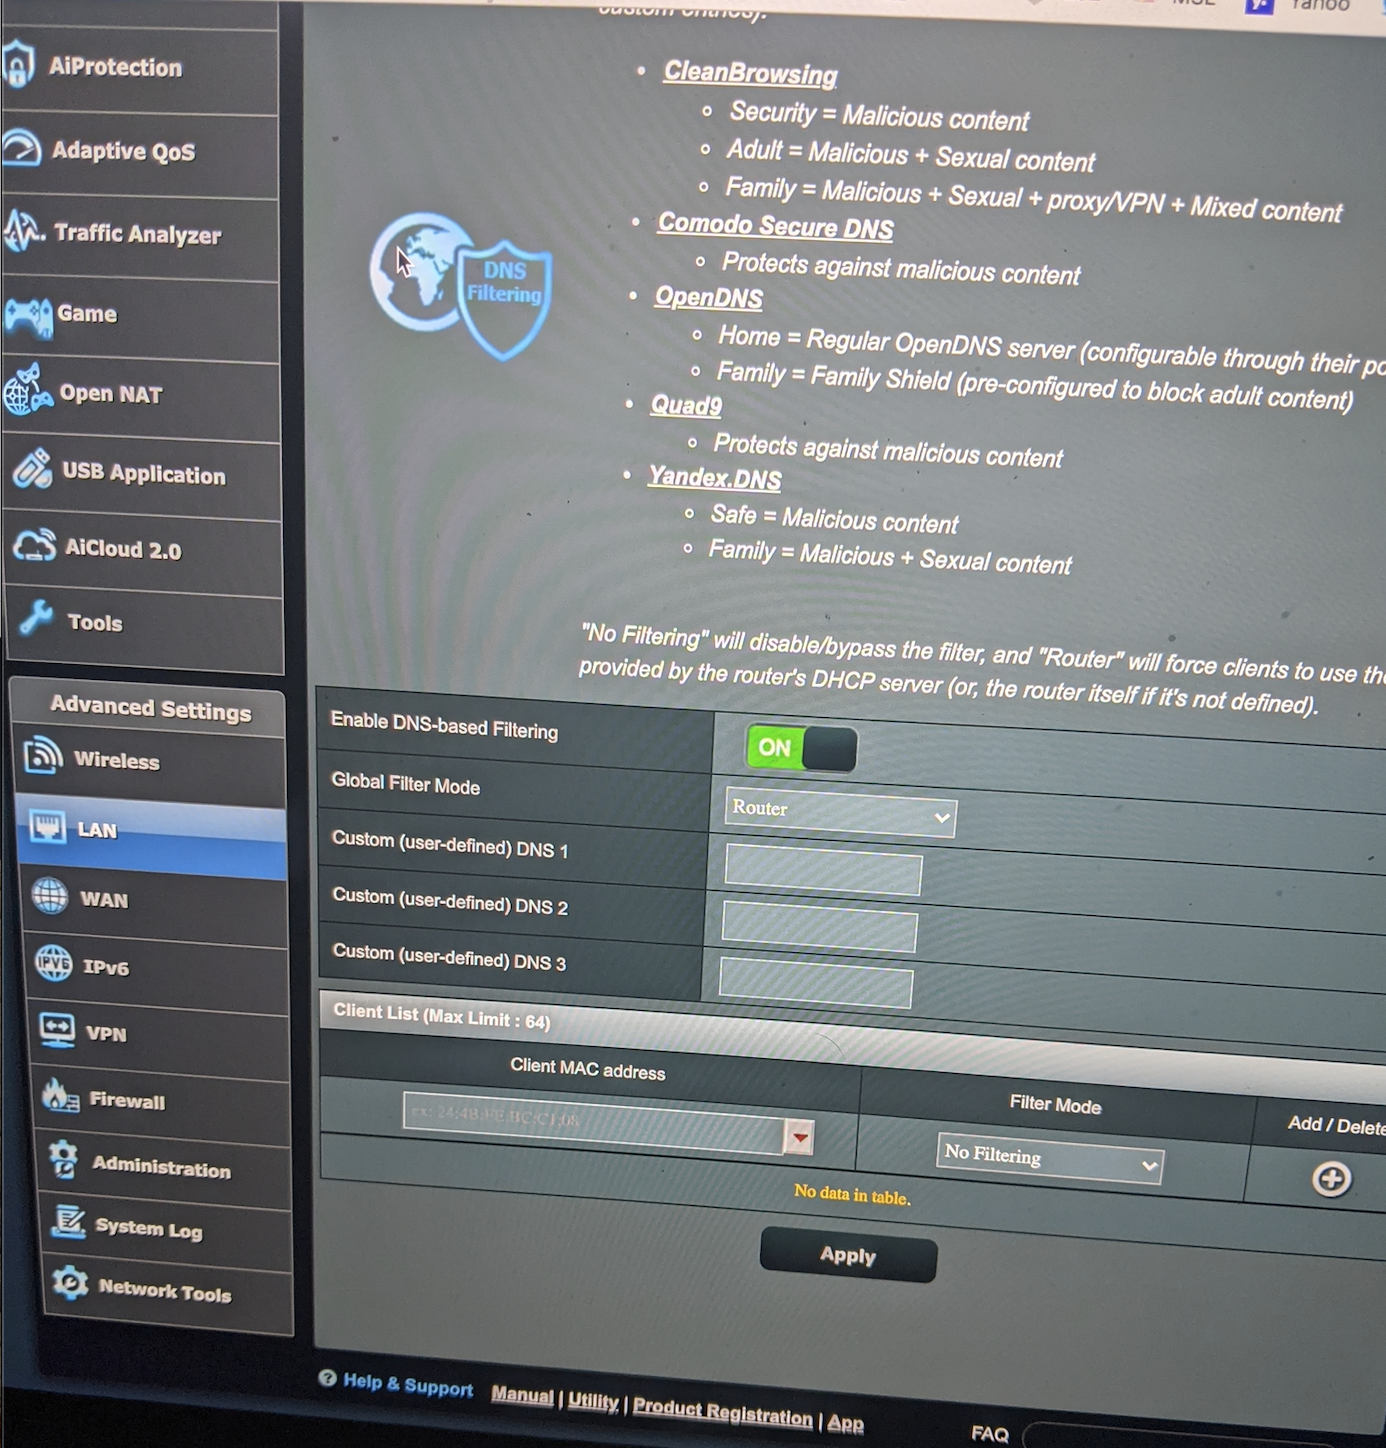Open the CleanBrowsing link

[x=750, y=73]
